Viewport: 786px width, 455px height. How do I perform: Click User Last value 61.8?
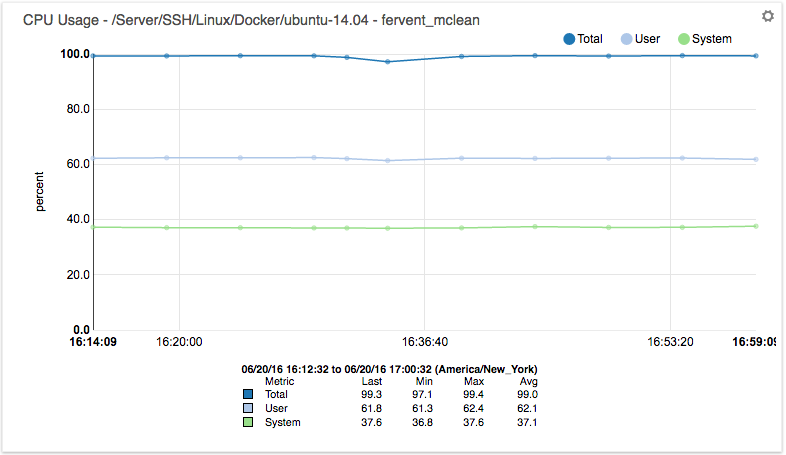(x=371, y=408)
